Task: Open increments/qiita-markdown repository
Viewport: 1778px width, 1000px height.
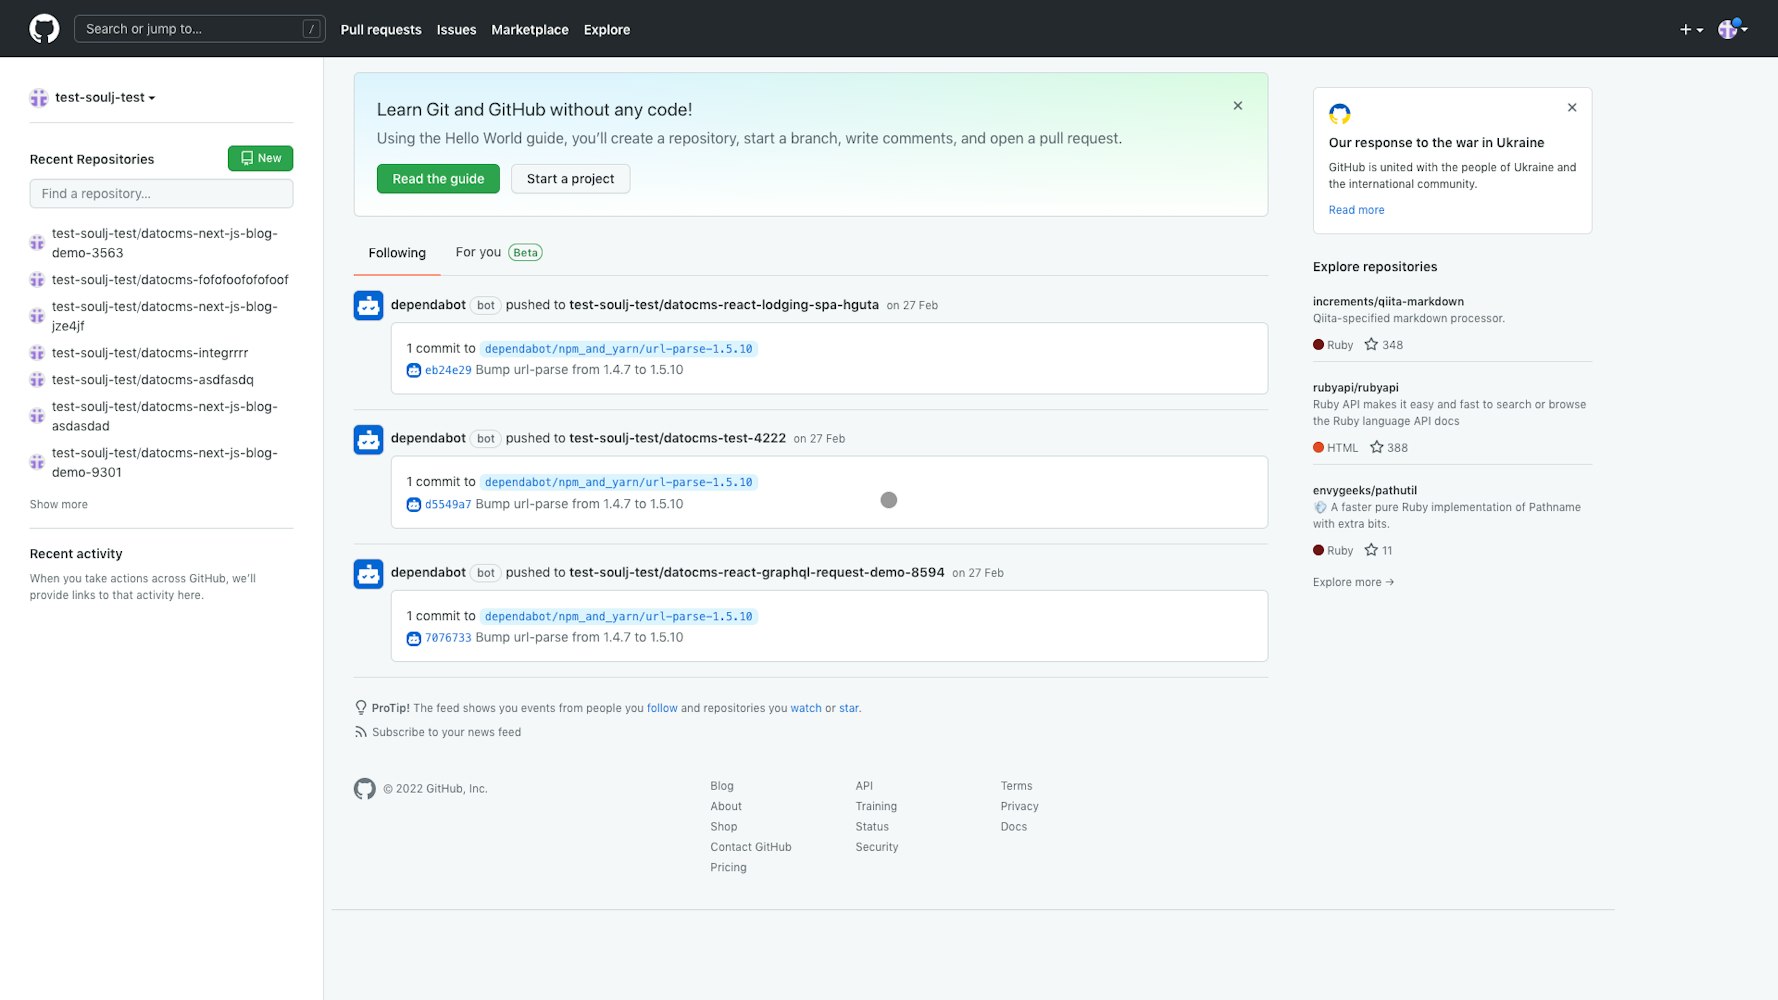Action: click(x=1388, y=302)
